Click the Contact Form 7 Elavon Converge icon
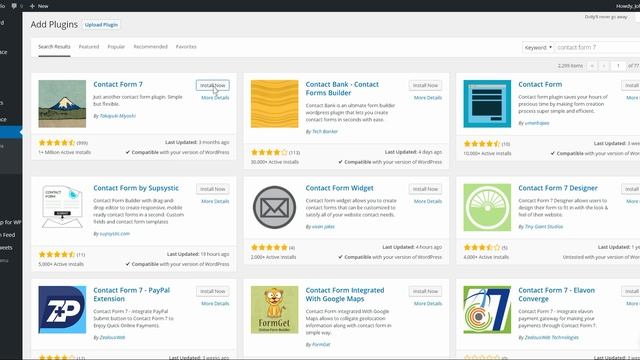This screenshot has height=360, width=640. 487,310
